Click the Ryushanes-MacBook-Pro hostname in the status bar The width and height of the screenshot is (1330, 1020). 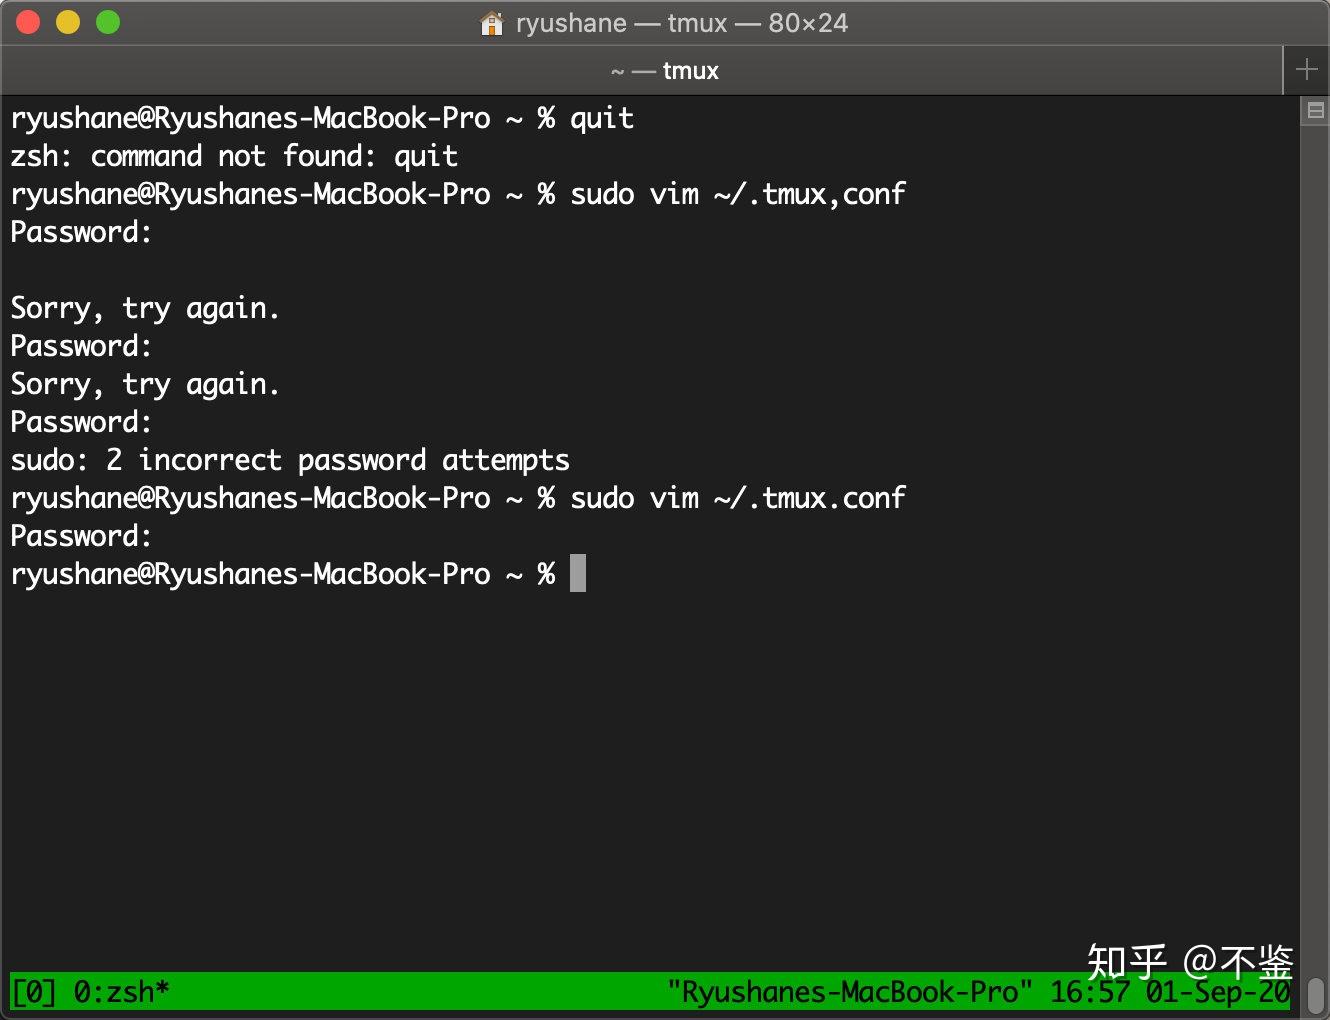[x=850, y=991]
